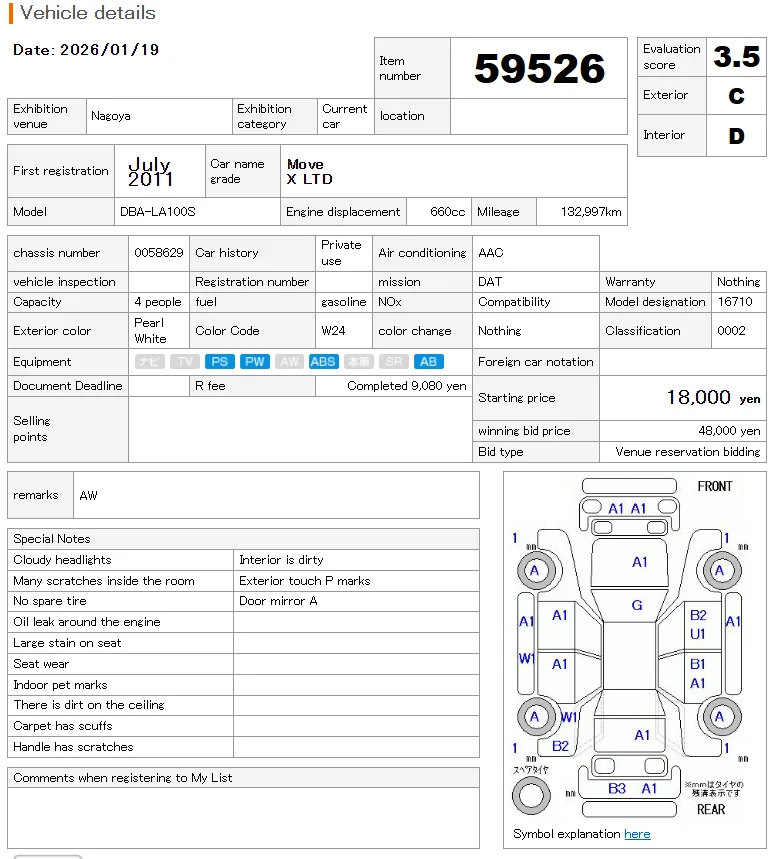
Task: Select the Special Notes header
Action: point(52,539)
